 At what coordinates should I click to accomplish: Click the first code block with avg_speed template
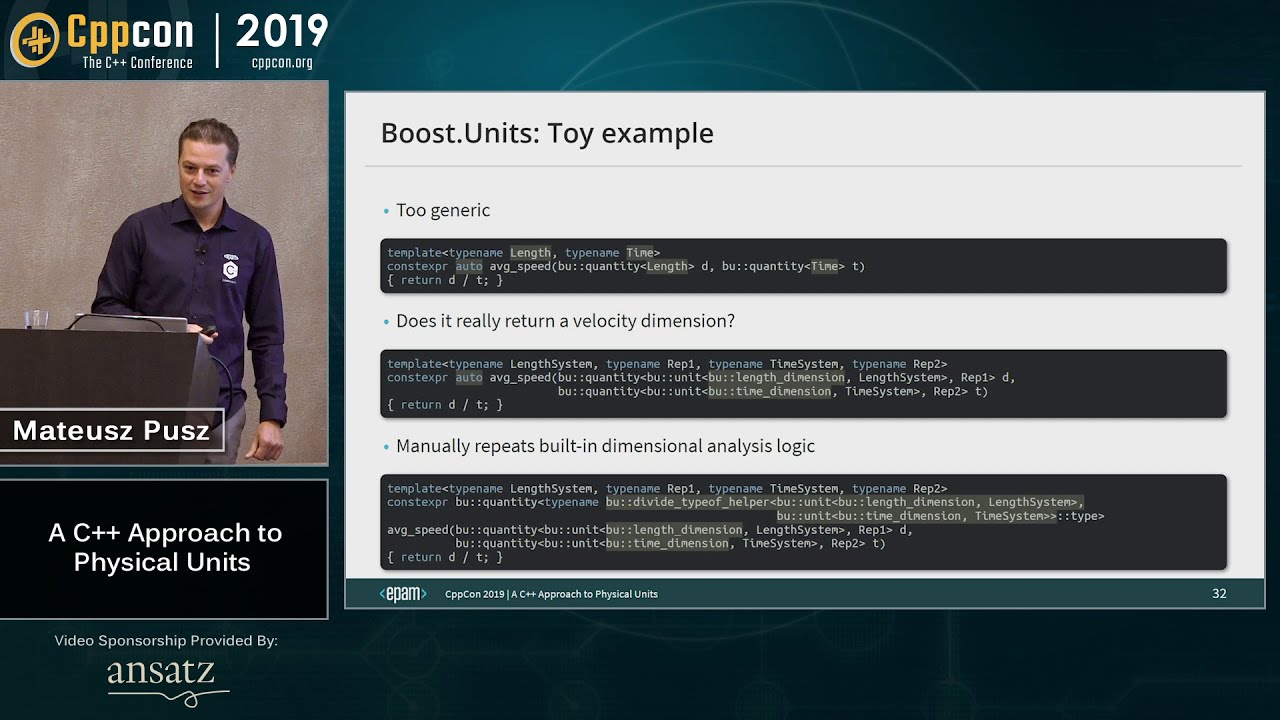coord(803,266)
